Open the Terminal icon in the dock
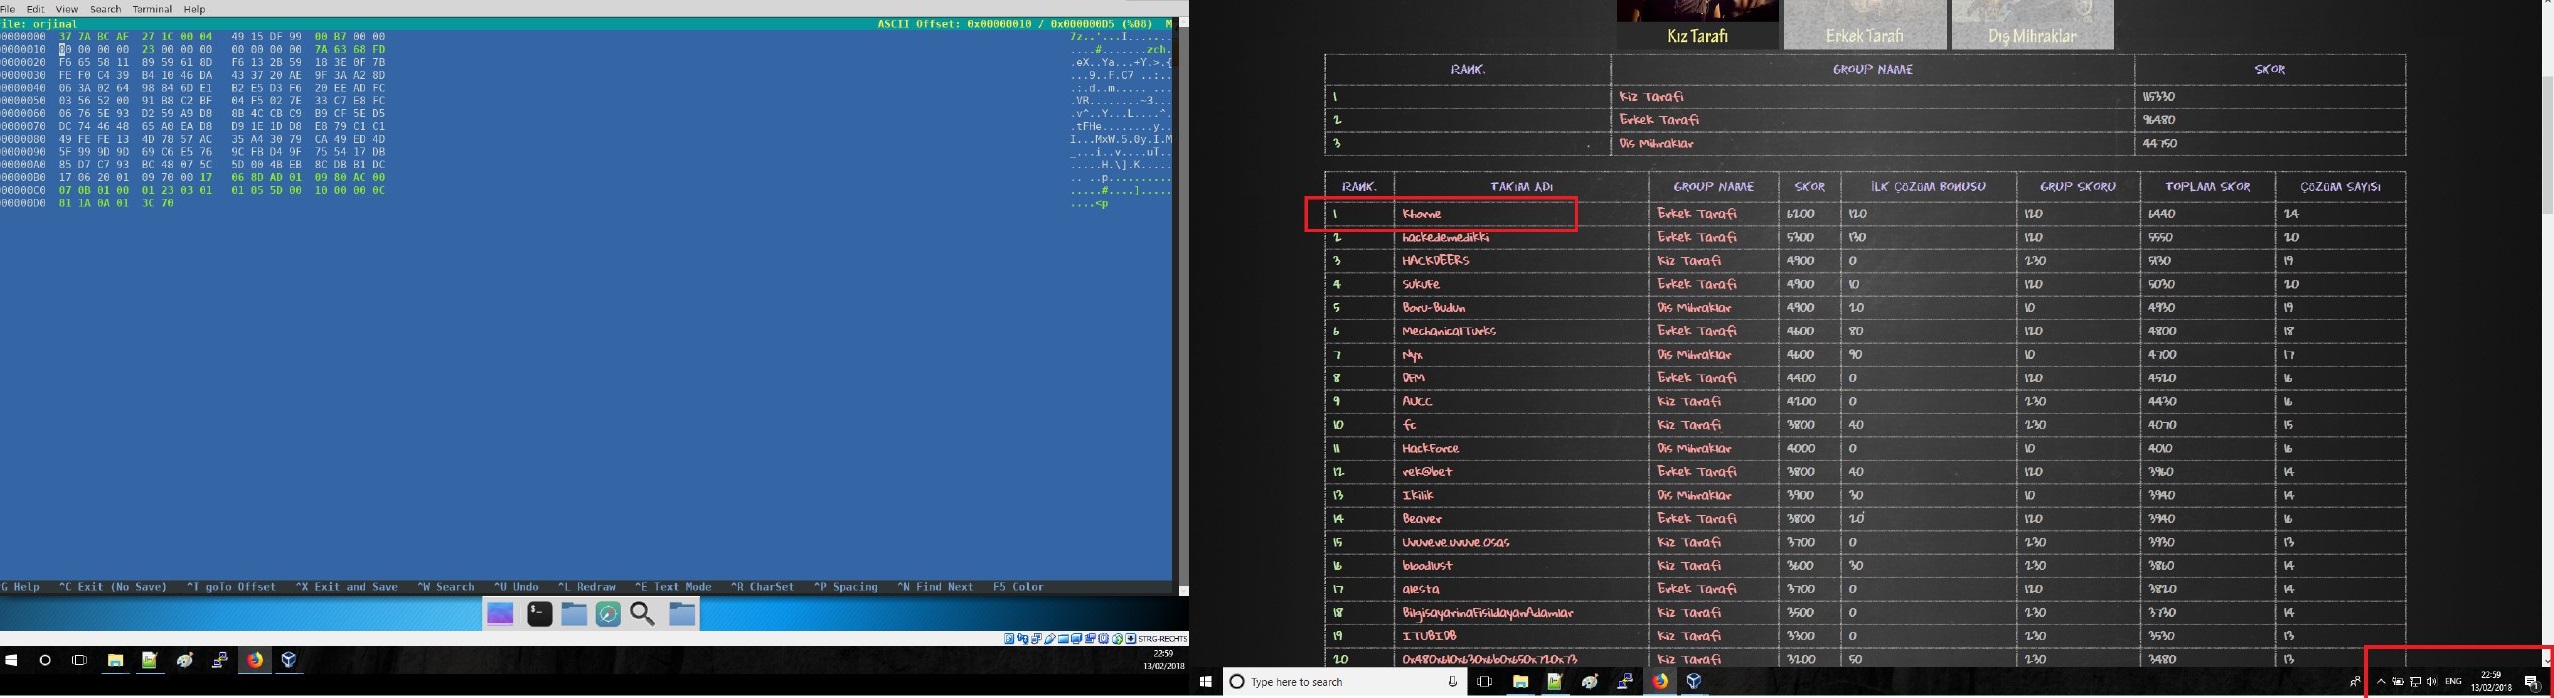2554x698 pixels. pyautogui.click(x=540, y=614)
